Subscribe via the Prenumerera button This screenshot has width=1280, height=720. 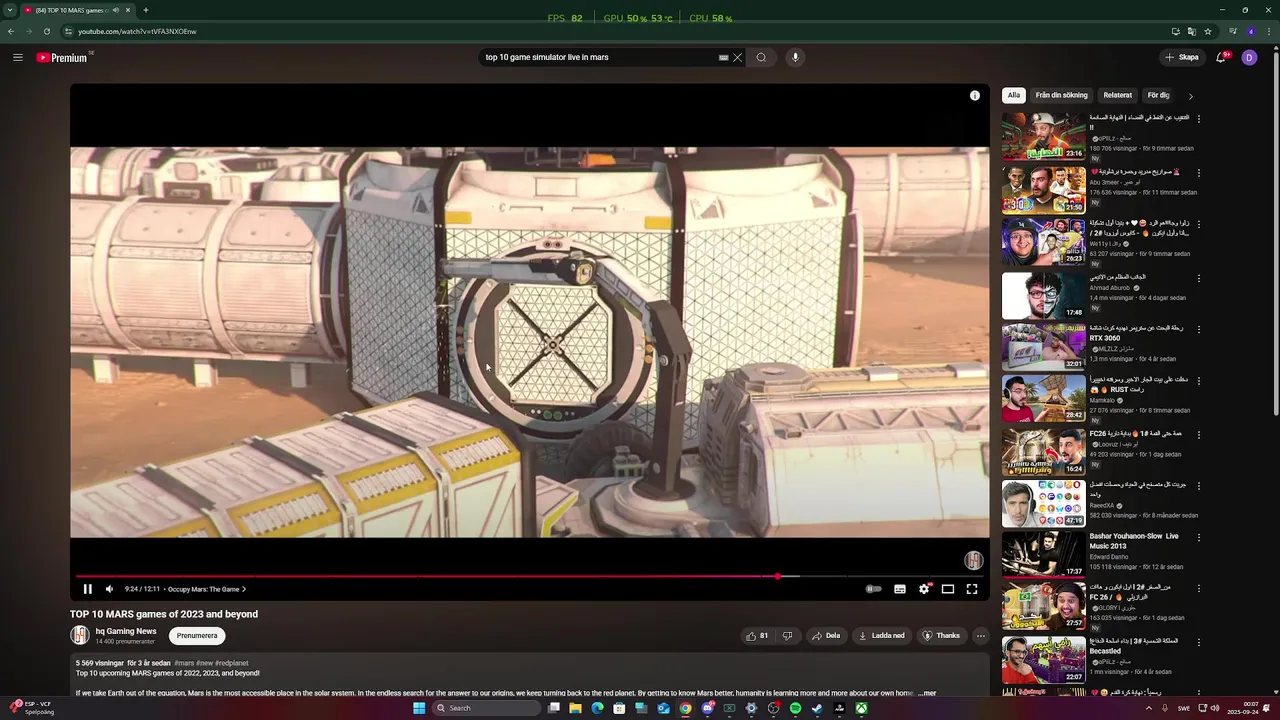[197, 636]
